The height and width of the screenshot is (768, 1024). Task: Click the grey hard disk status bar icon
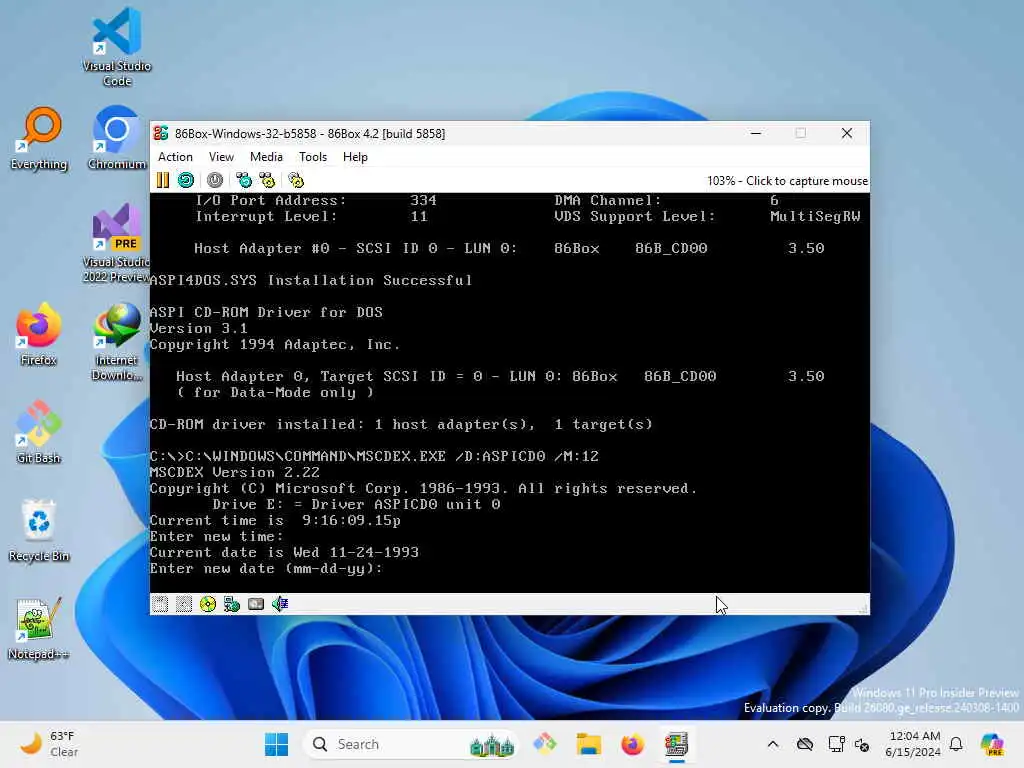coord(256,604)
